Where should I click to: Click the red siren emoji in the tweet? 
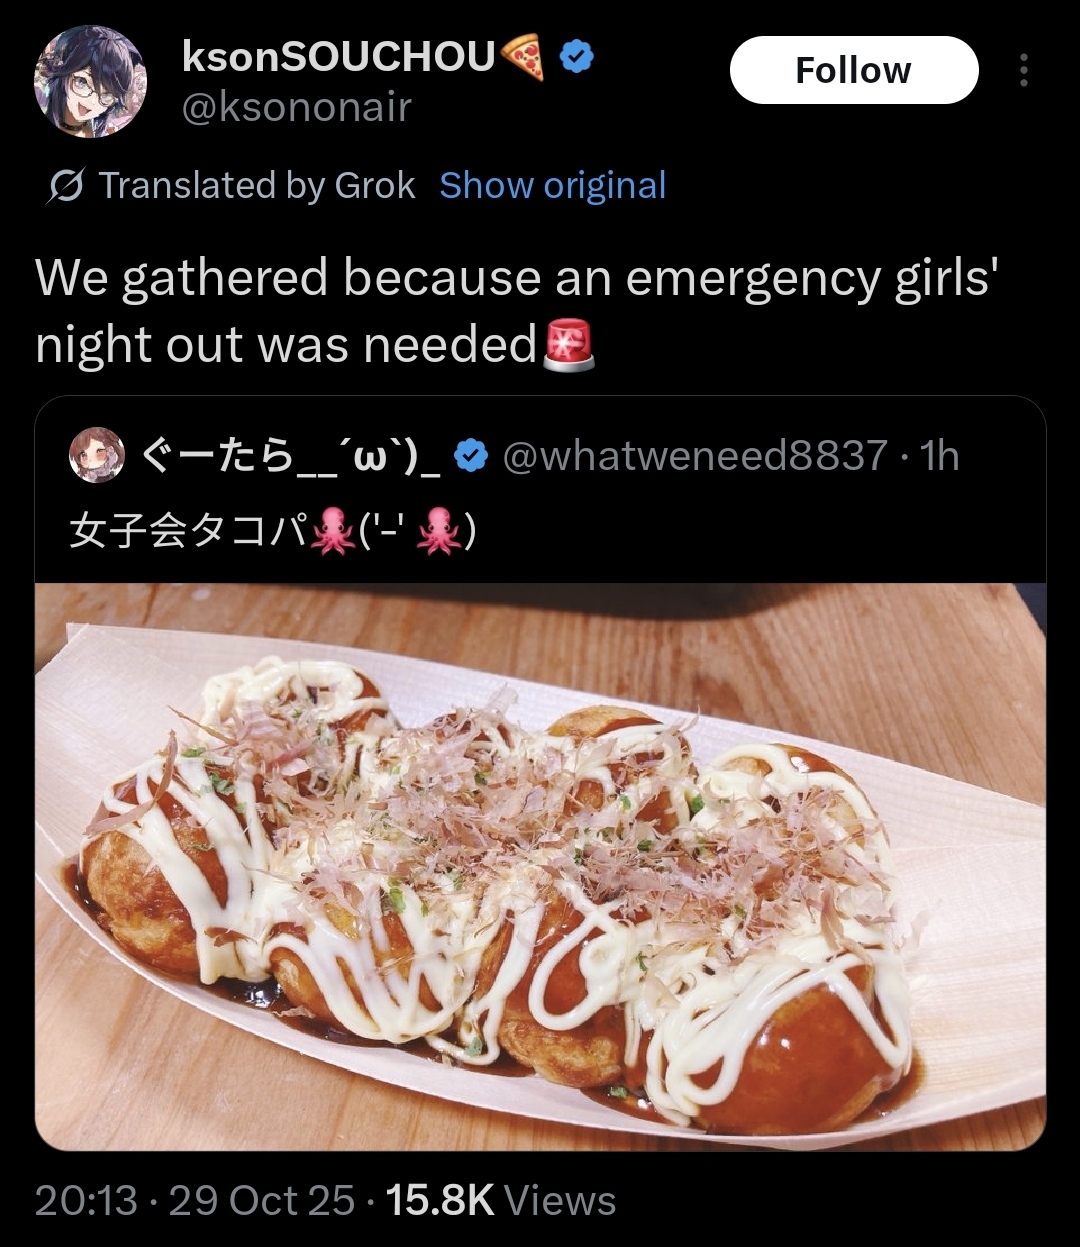tap(568, 345)
